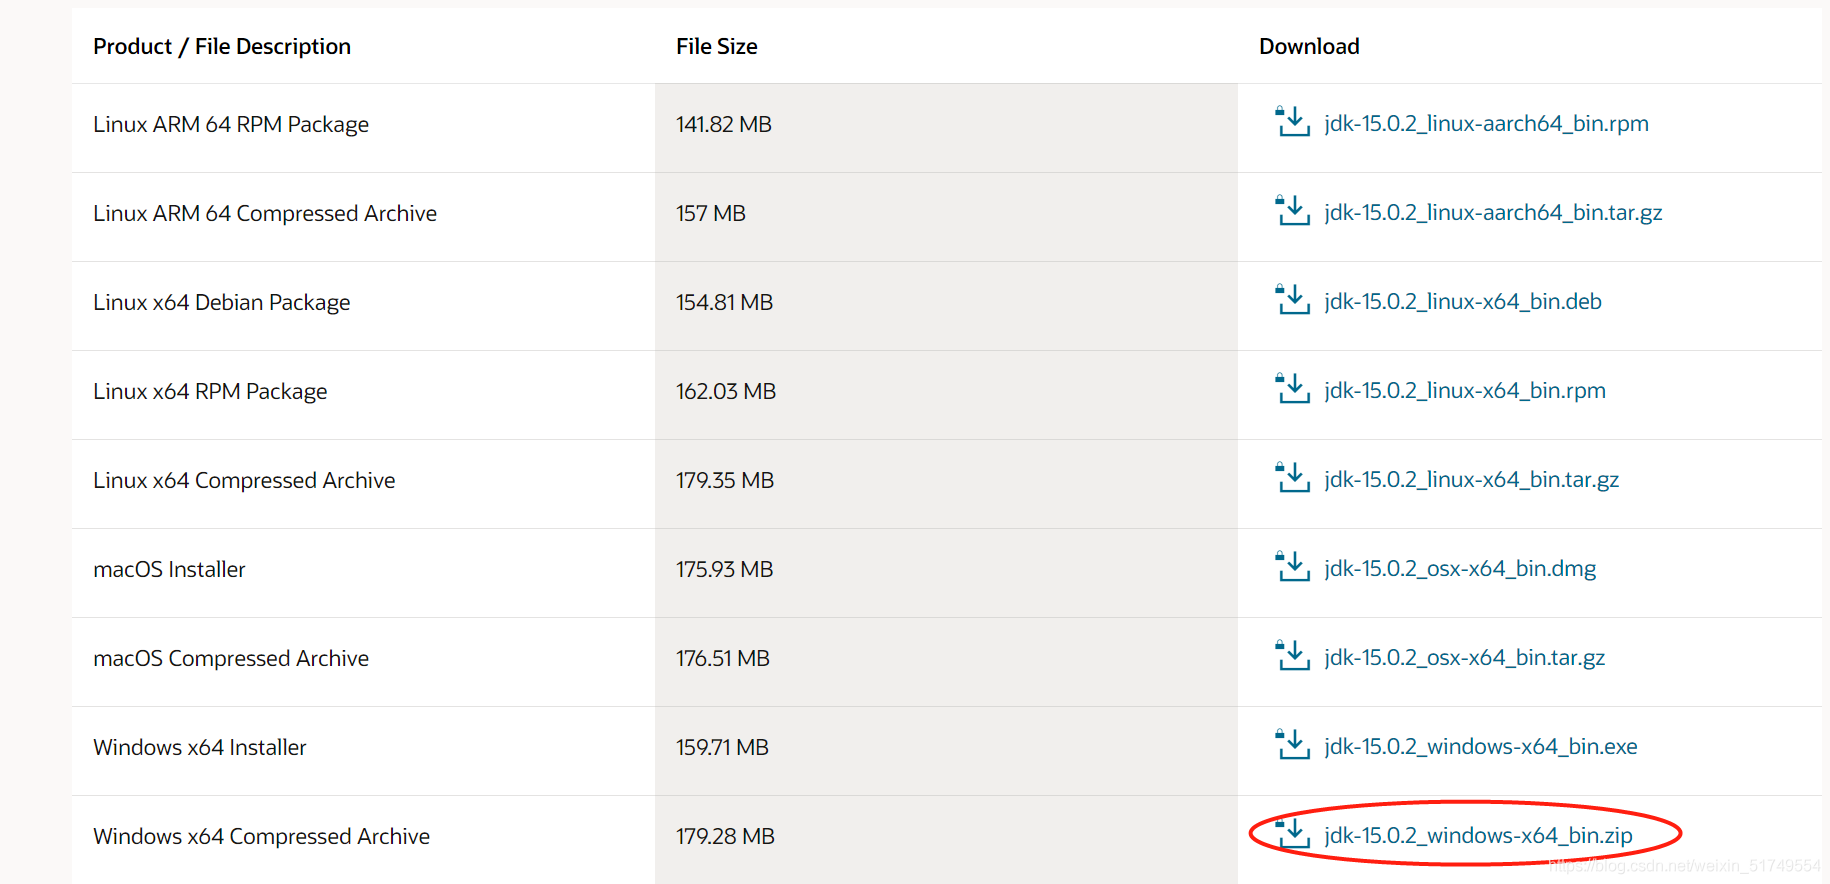Click the File Size column header
Screen dimensions: 1830x884
click(x=717, y=47)
